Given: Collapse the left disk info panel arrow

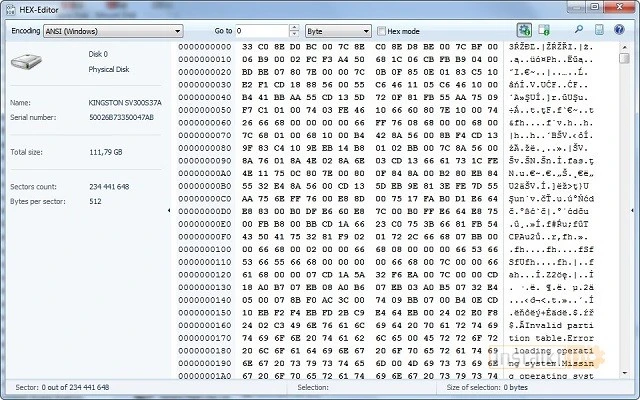Looking at the screenshot, I should 169,210.
